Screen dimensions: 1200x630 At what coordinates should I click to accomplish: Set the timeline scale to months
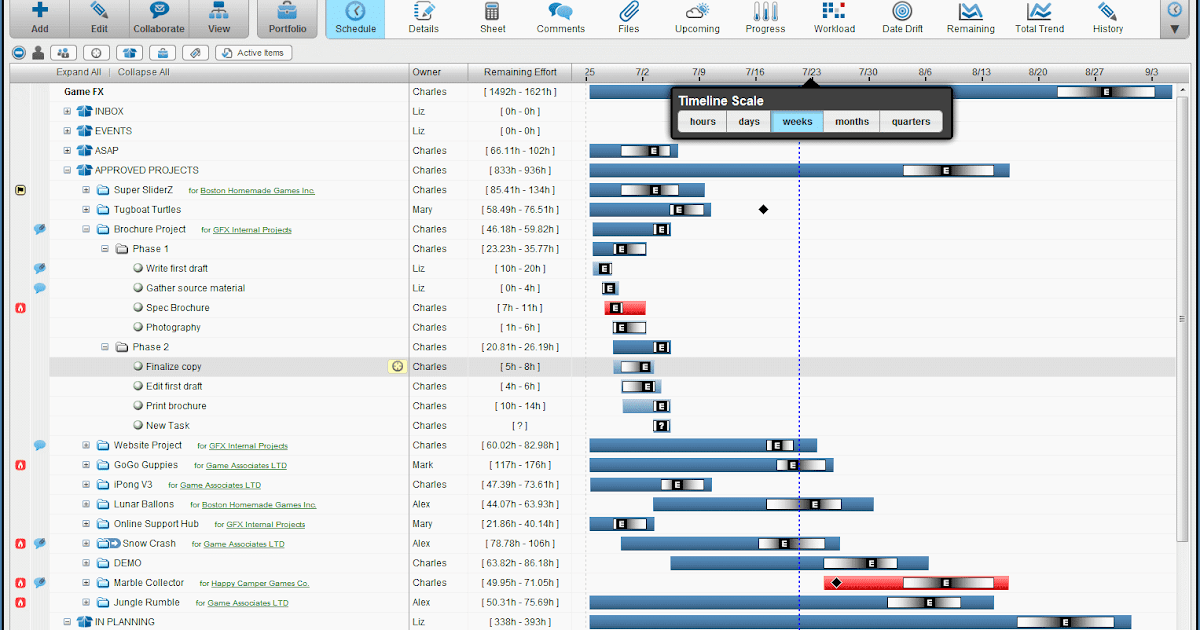click(851, 121)
